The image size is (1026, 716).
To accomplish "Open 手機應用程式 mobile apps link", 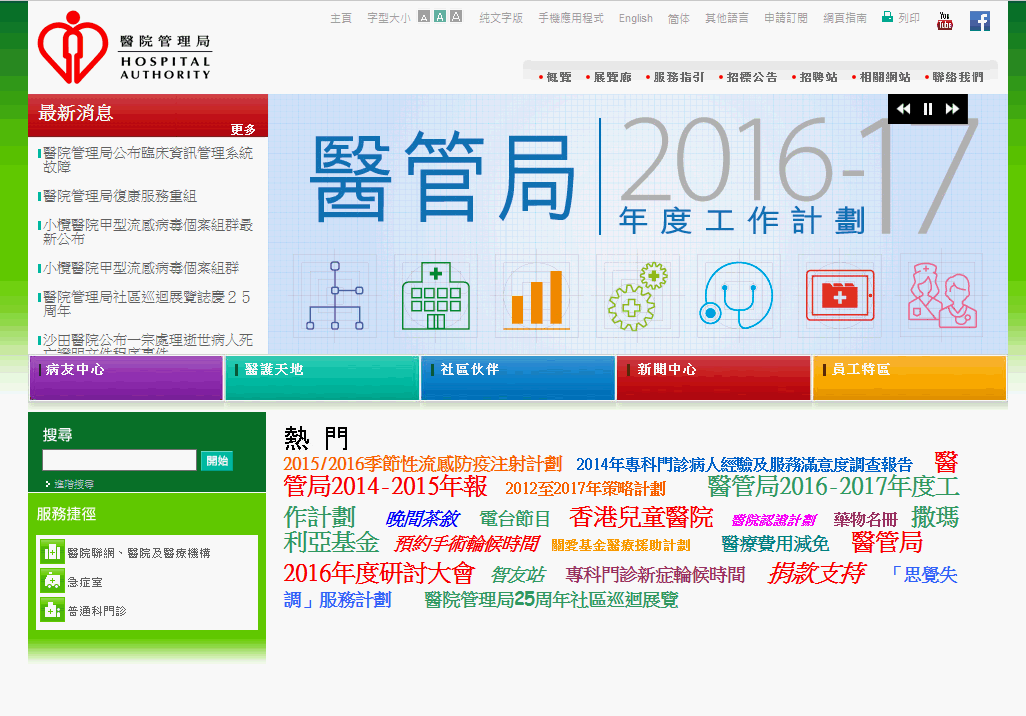I will point(571,18).
